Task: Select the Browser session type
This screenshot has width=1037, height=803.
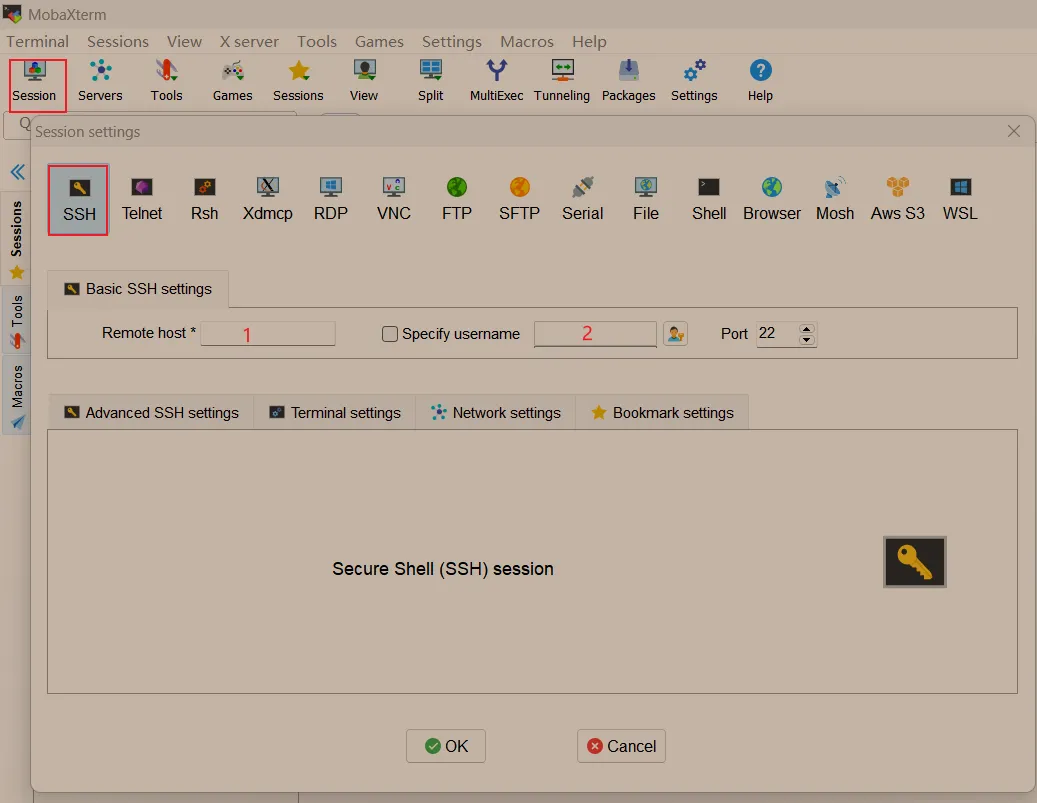Action: tap(772, 200)
